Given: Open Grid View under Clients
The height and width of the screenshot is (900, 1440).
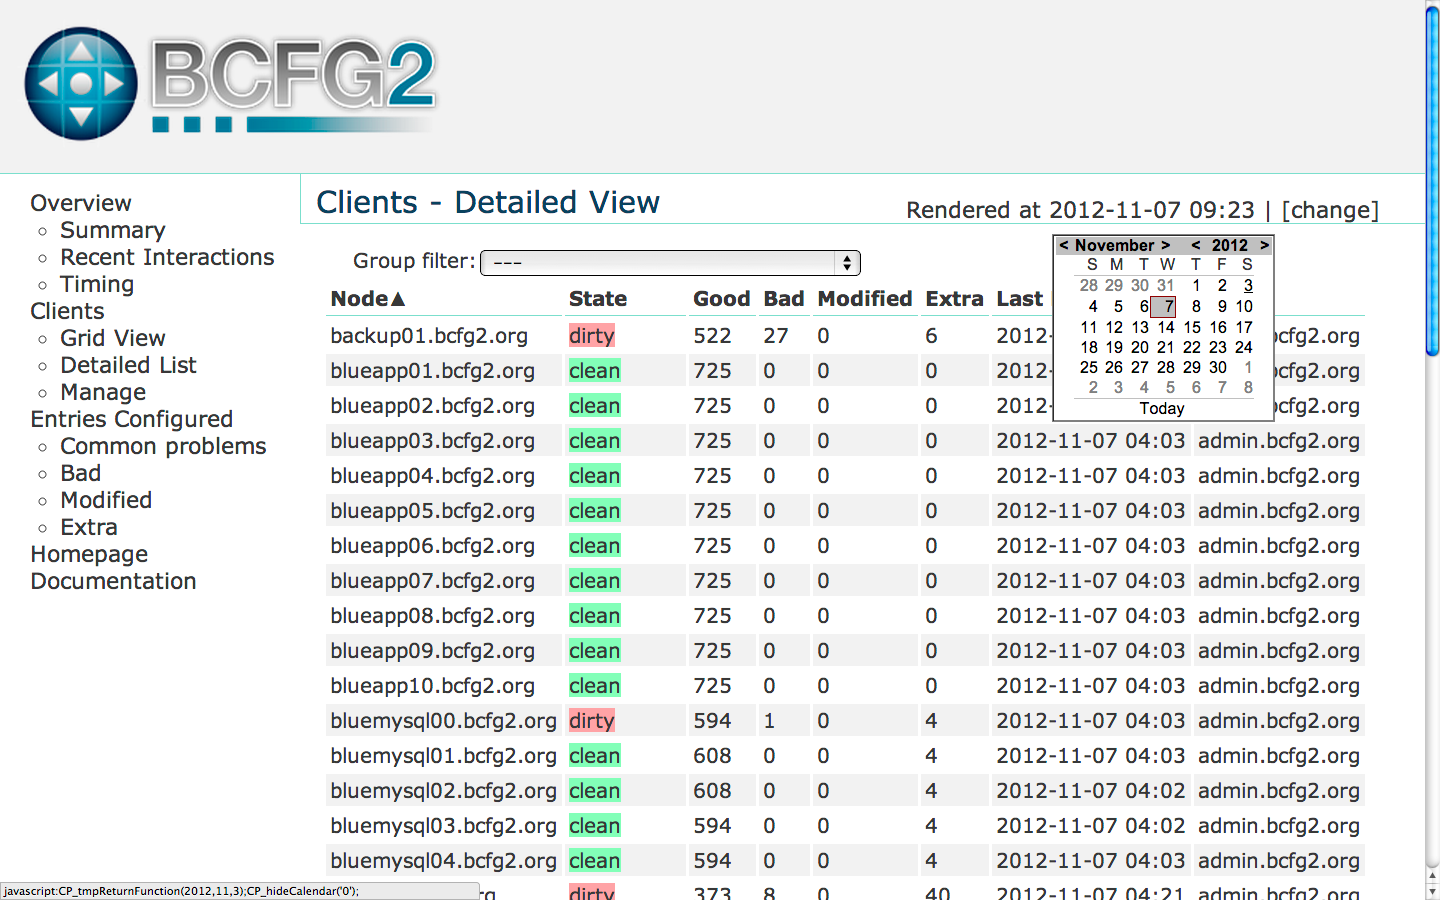Looking at the screenshot, I should (112, 338).
